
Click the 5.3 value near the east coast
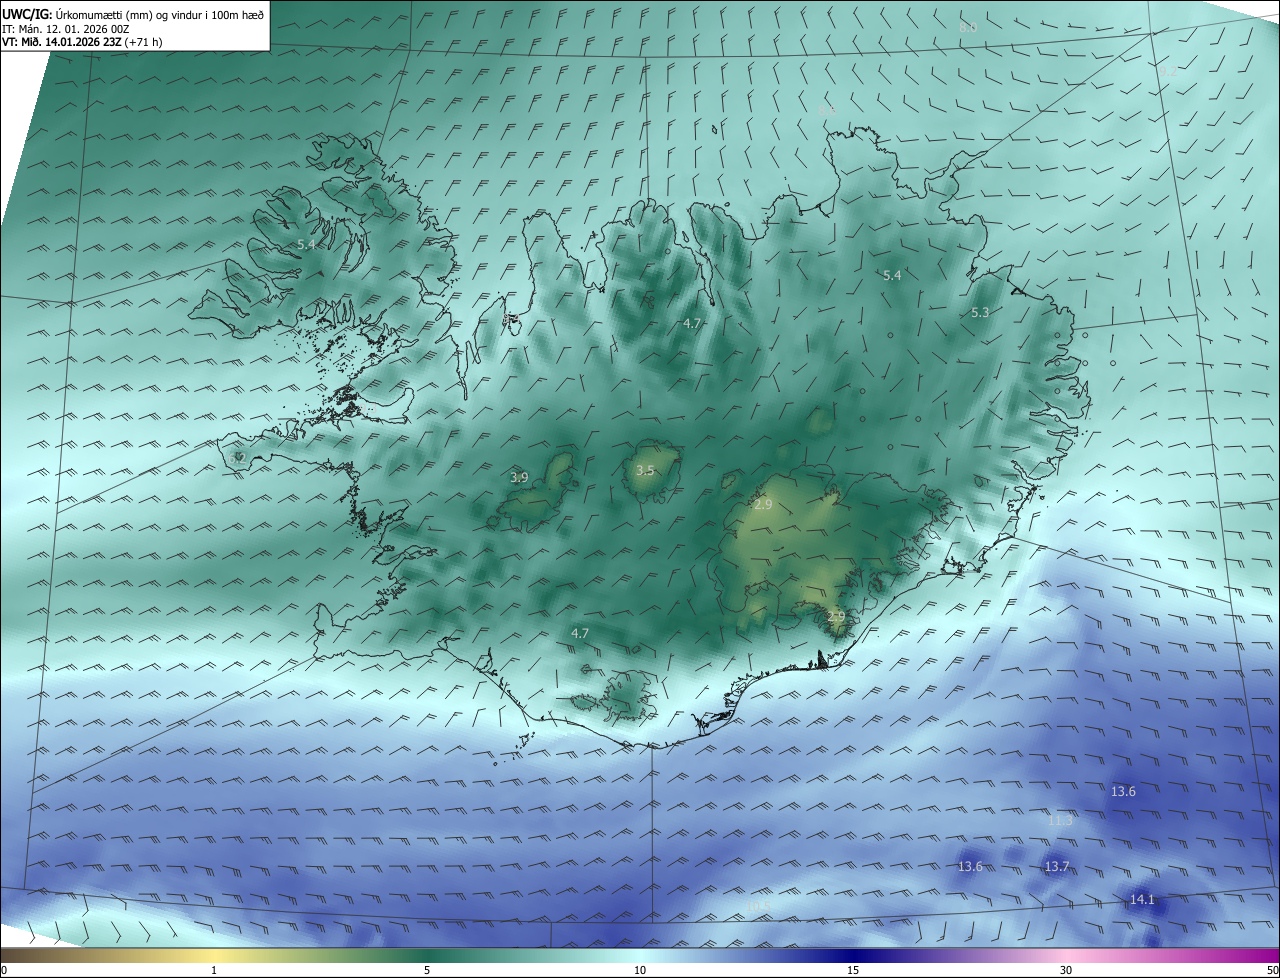(x=980, y=312)
